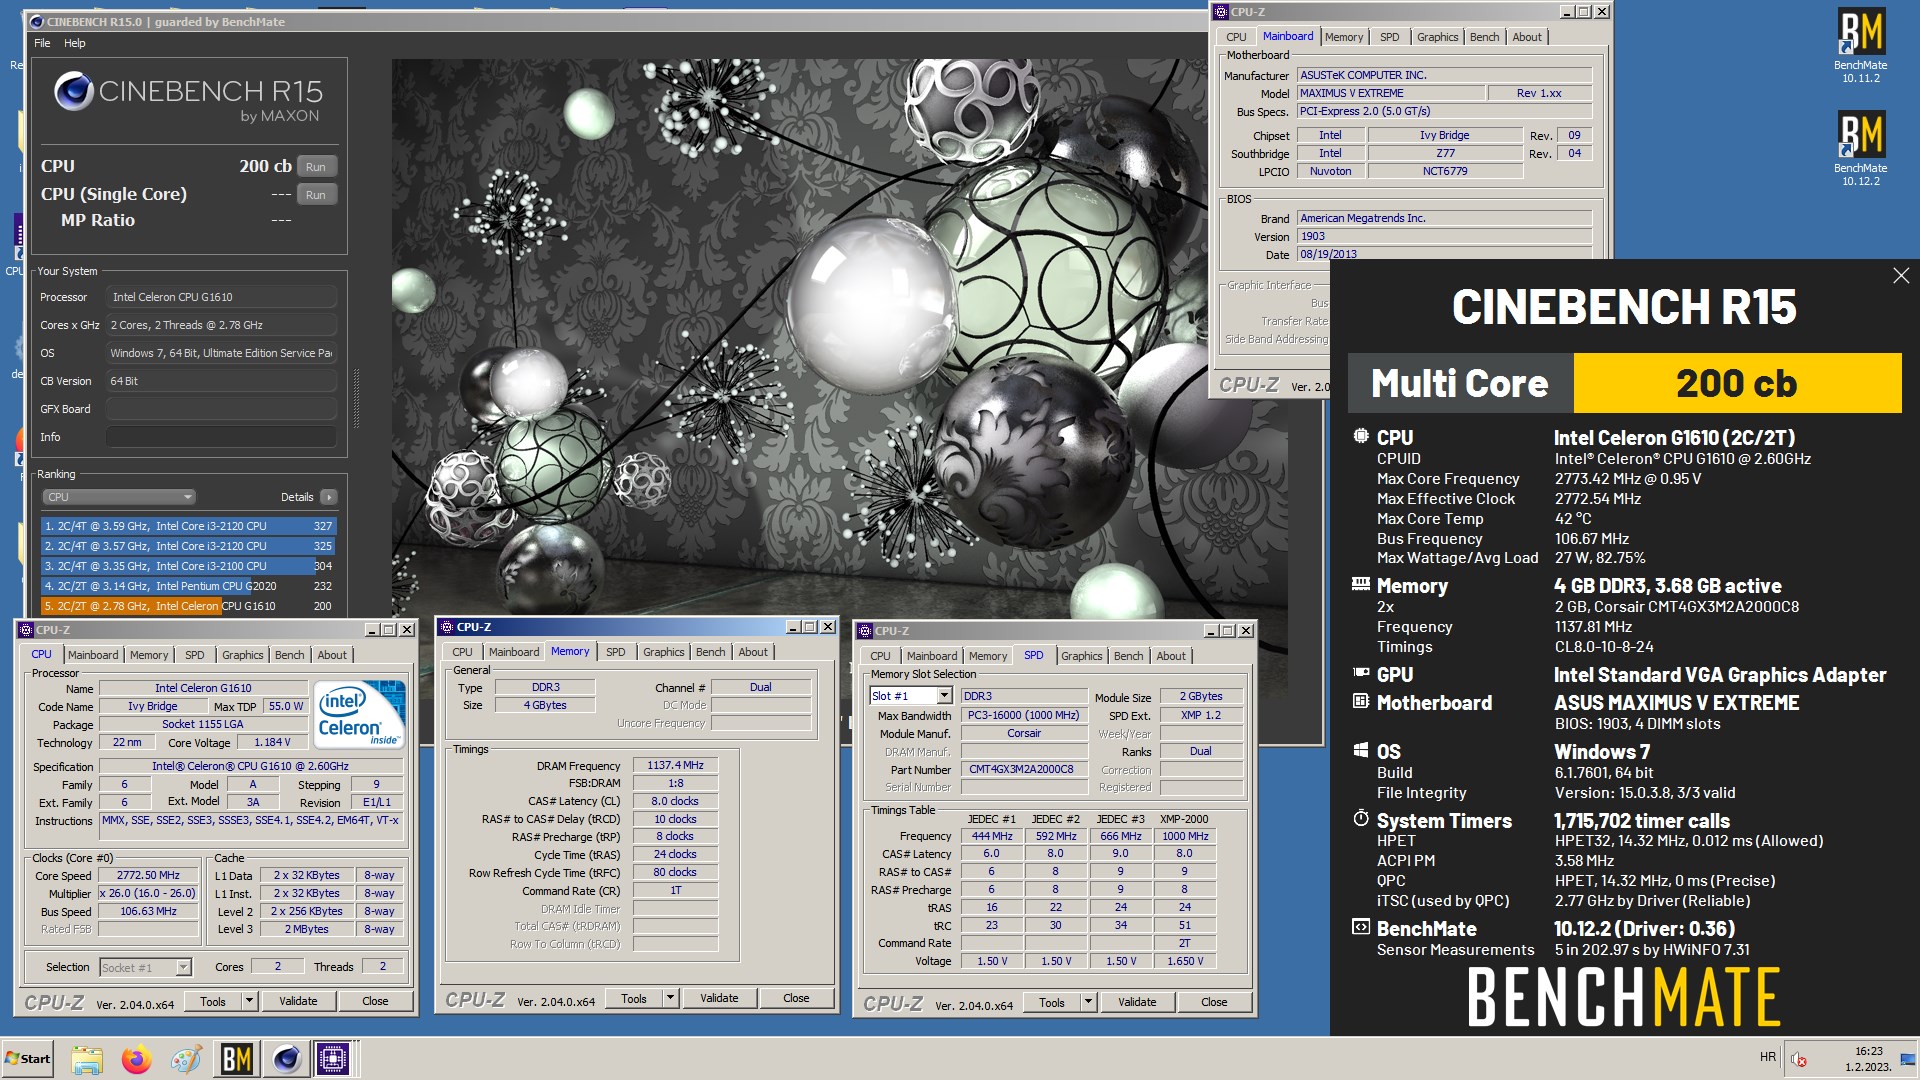The height and width of the screenshot is (1080, 1920).
Task: Open the Slot #1 memory slot dropdown
Action: (943, 696)
